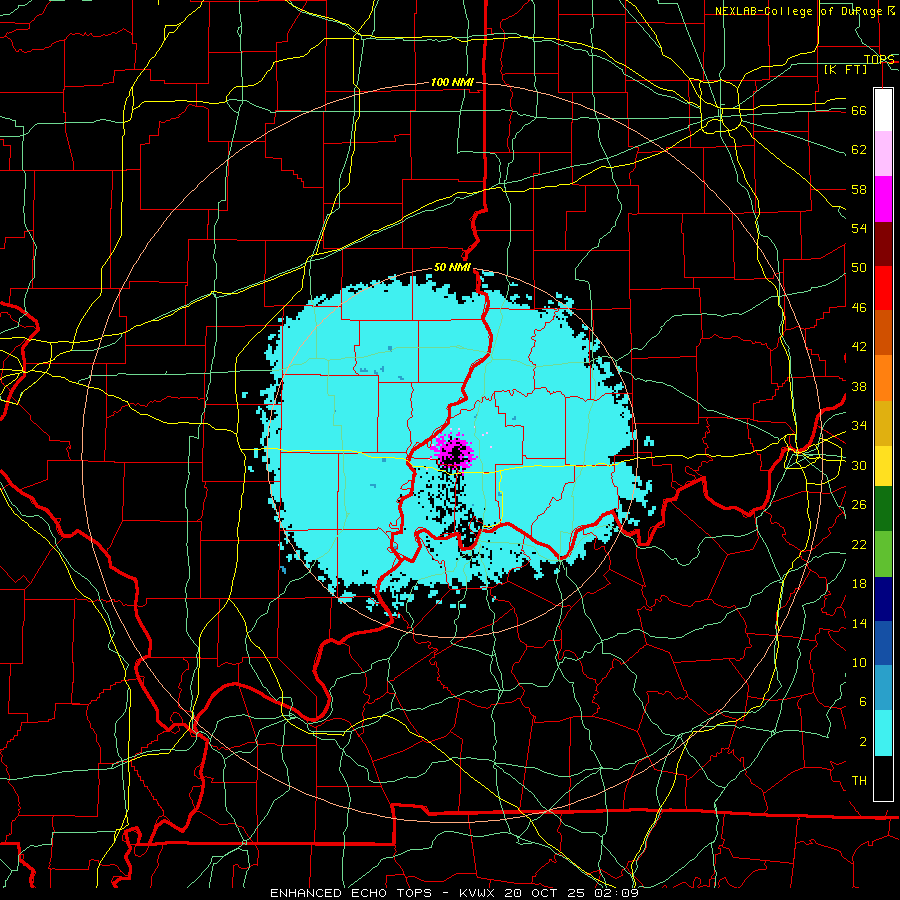Select the TH threshold legend label

tap(859, 781)
